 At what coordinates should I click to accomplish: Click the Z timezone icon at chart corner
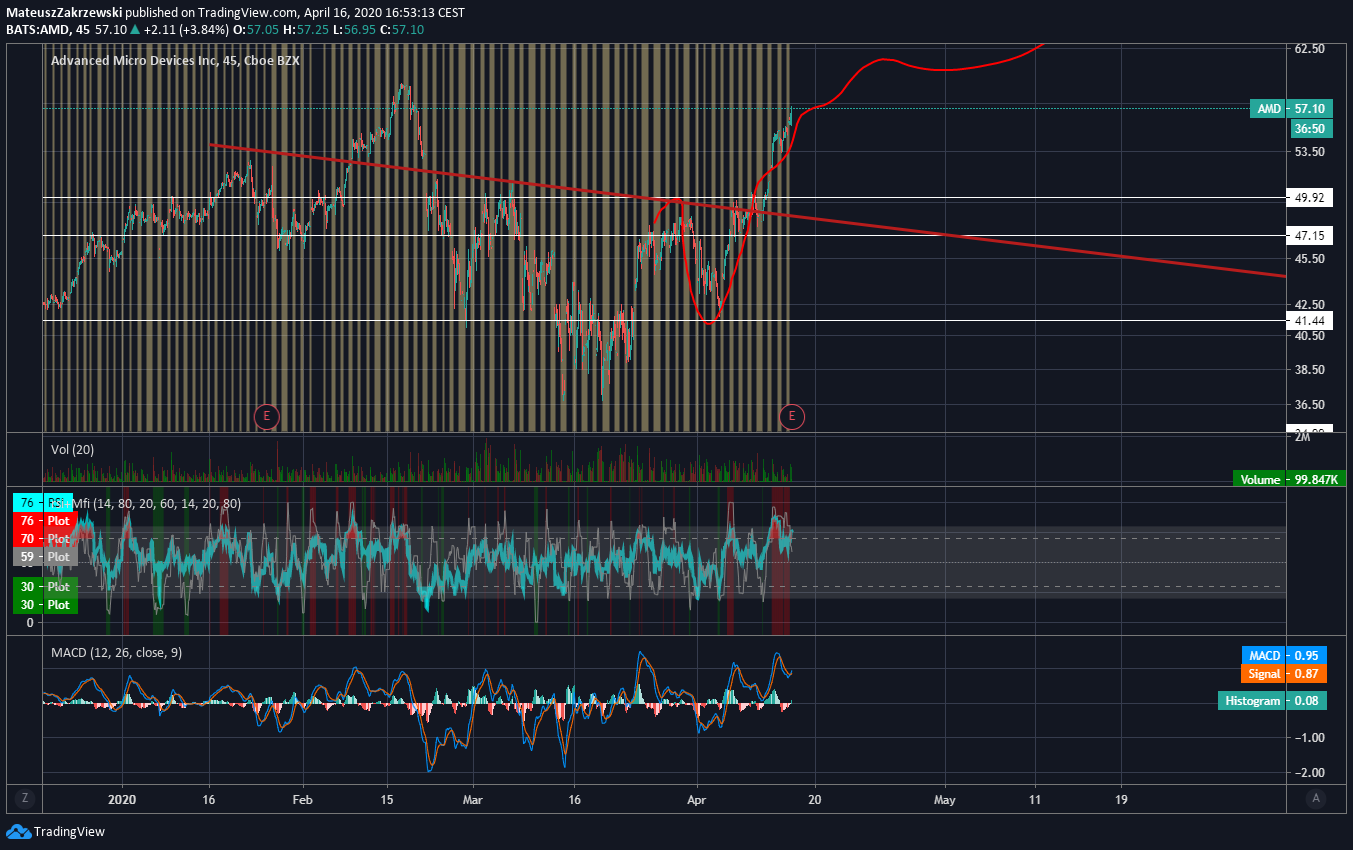[x=24, y=798]
